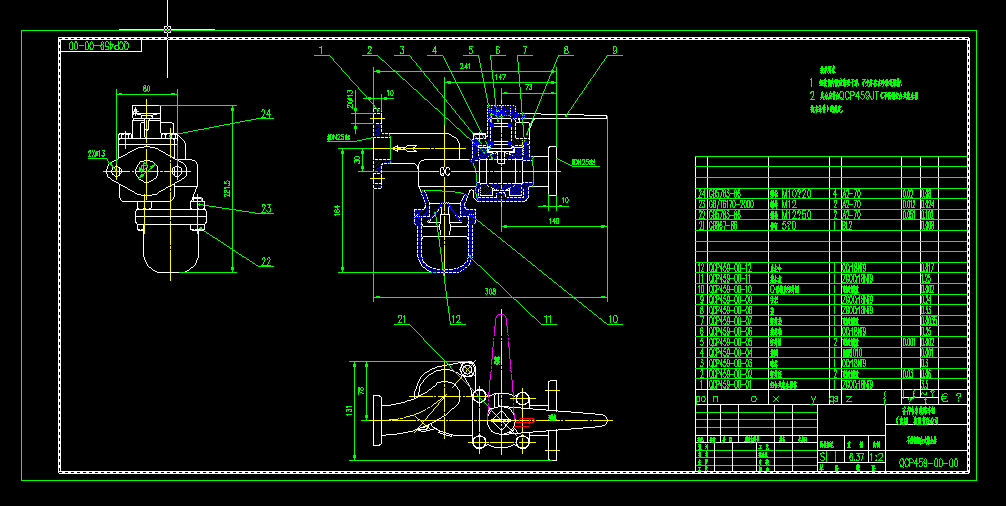Click the 131 height dimension in bottom view

(350, 410)
